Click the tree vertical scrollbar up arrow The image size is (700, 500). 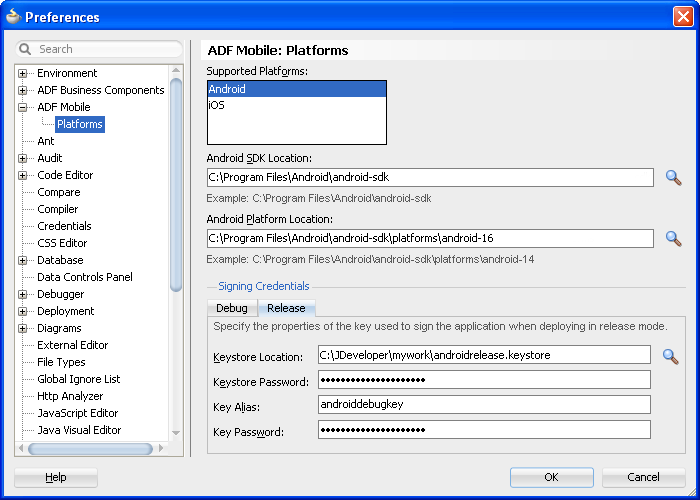(x=176, y=71)
